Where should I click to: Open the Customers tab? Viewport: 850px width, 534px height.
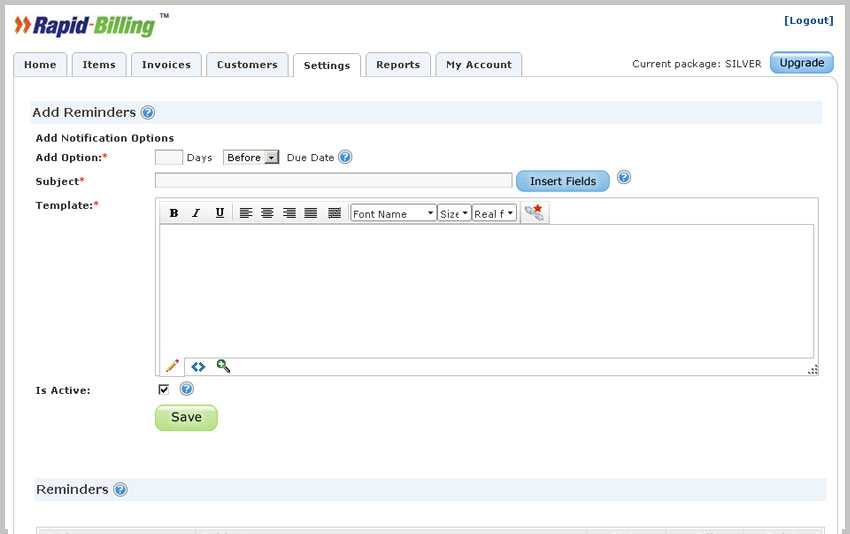coord(247,65)
